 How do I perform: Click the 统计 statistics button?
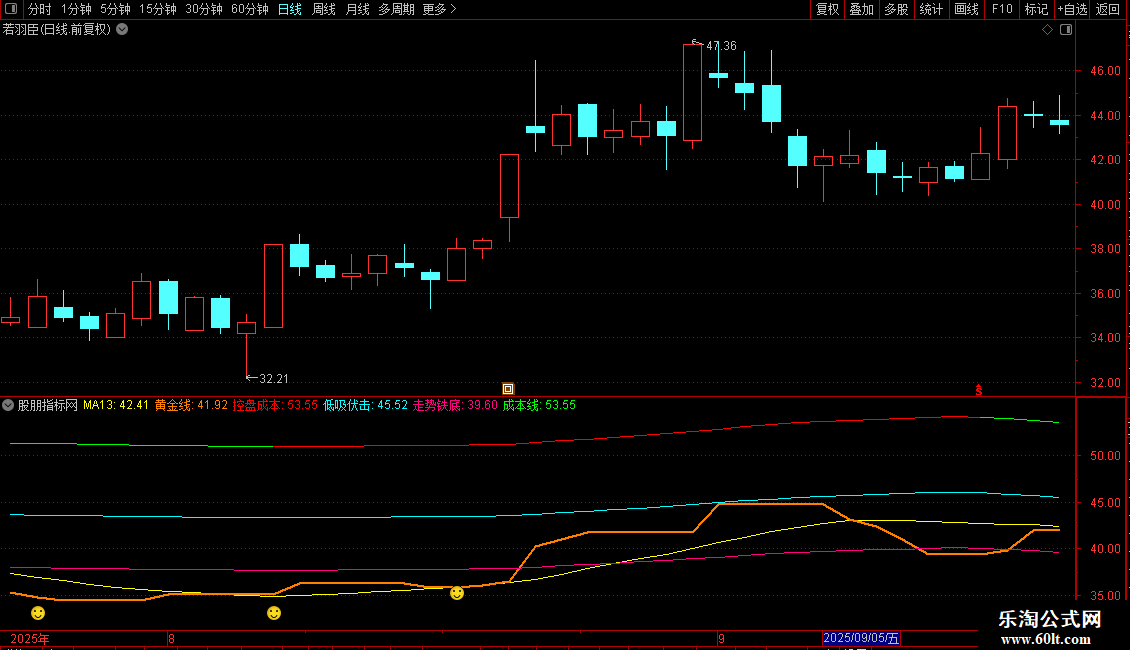click(931, 9)
